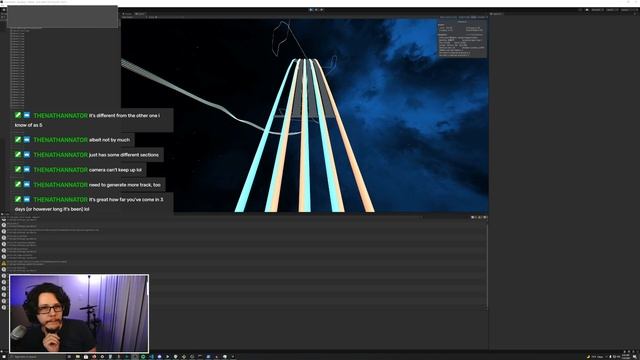Open the Account dropdown
Viewport: 640px width, 360px height.
tap(598, 10)
